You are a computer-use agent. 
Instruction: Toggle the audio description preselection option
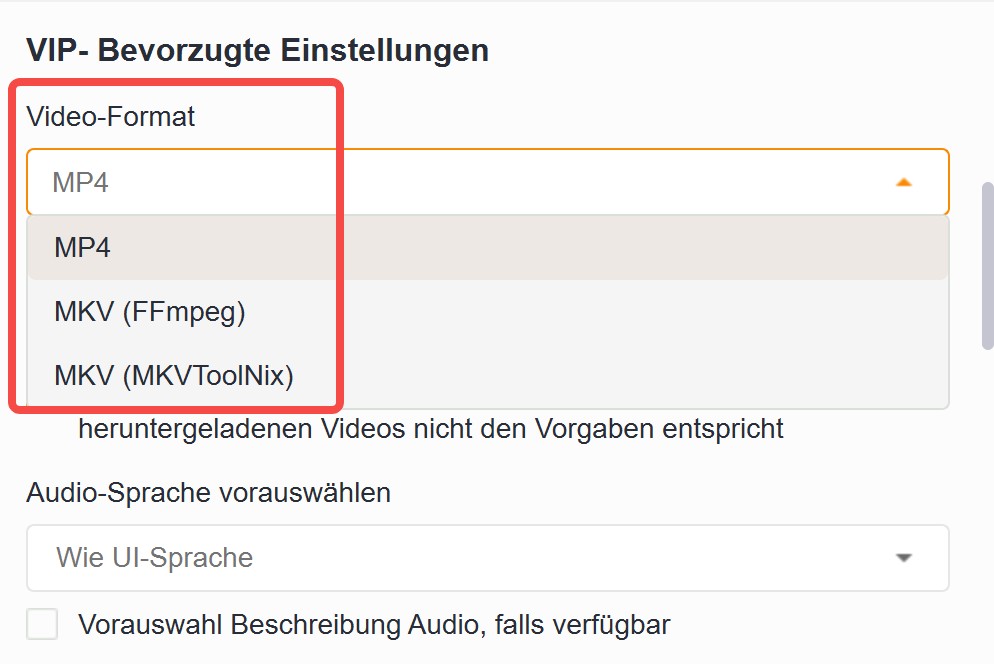(40, 624)
